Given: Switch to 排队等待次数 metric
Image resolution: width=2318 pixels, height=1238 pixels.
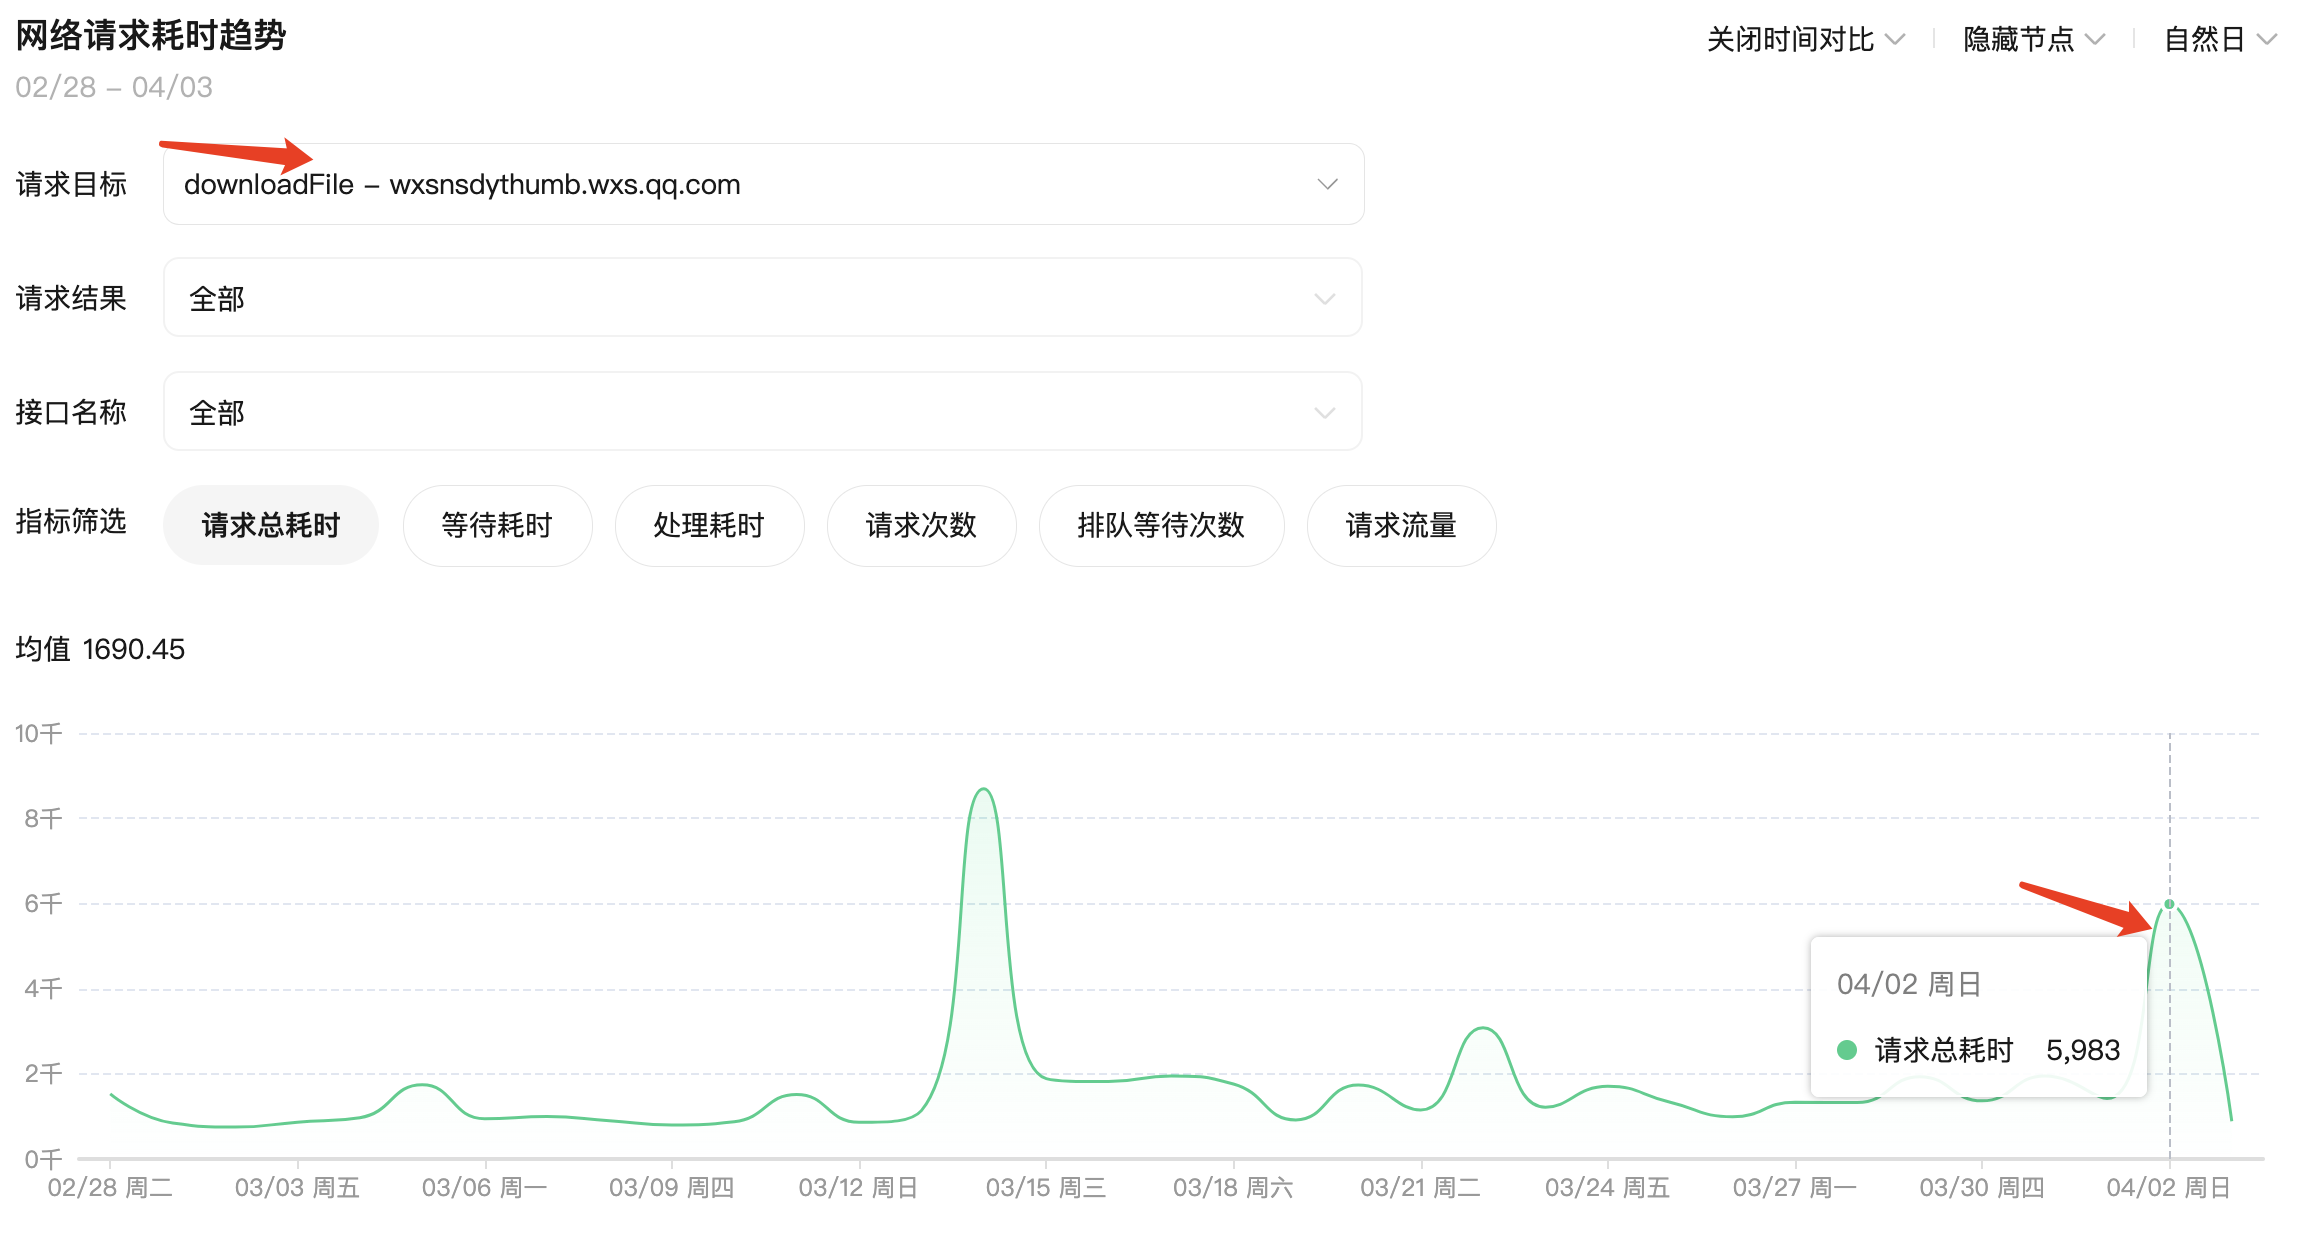Looking at the screenshot, I should [x=1161, y=525].
